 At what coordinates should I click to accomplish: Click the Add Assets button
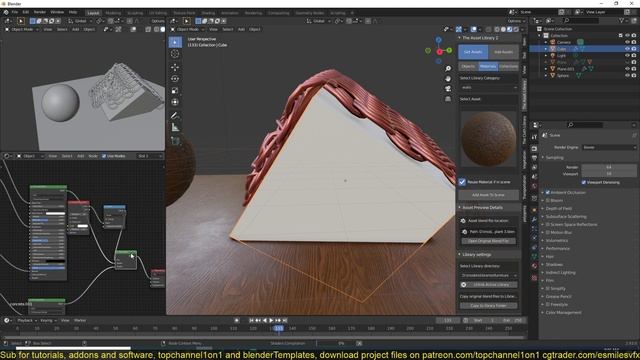504,52
